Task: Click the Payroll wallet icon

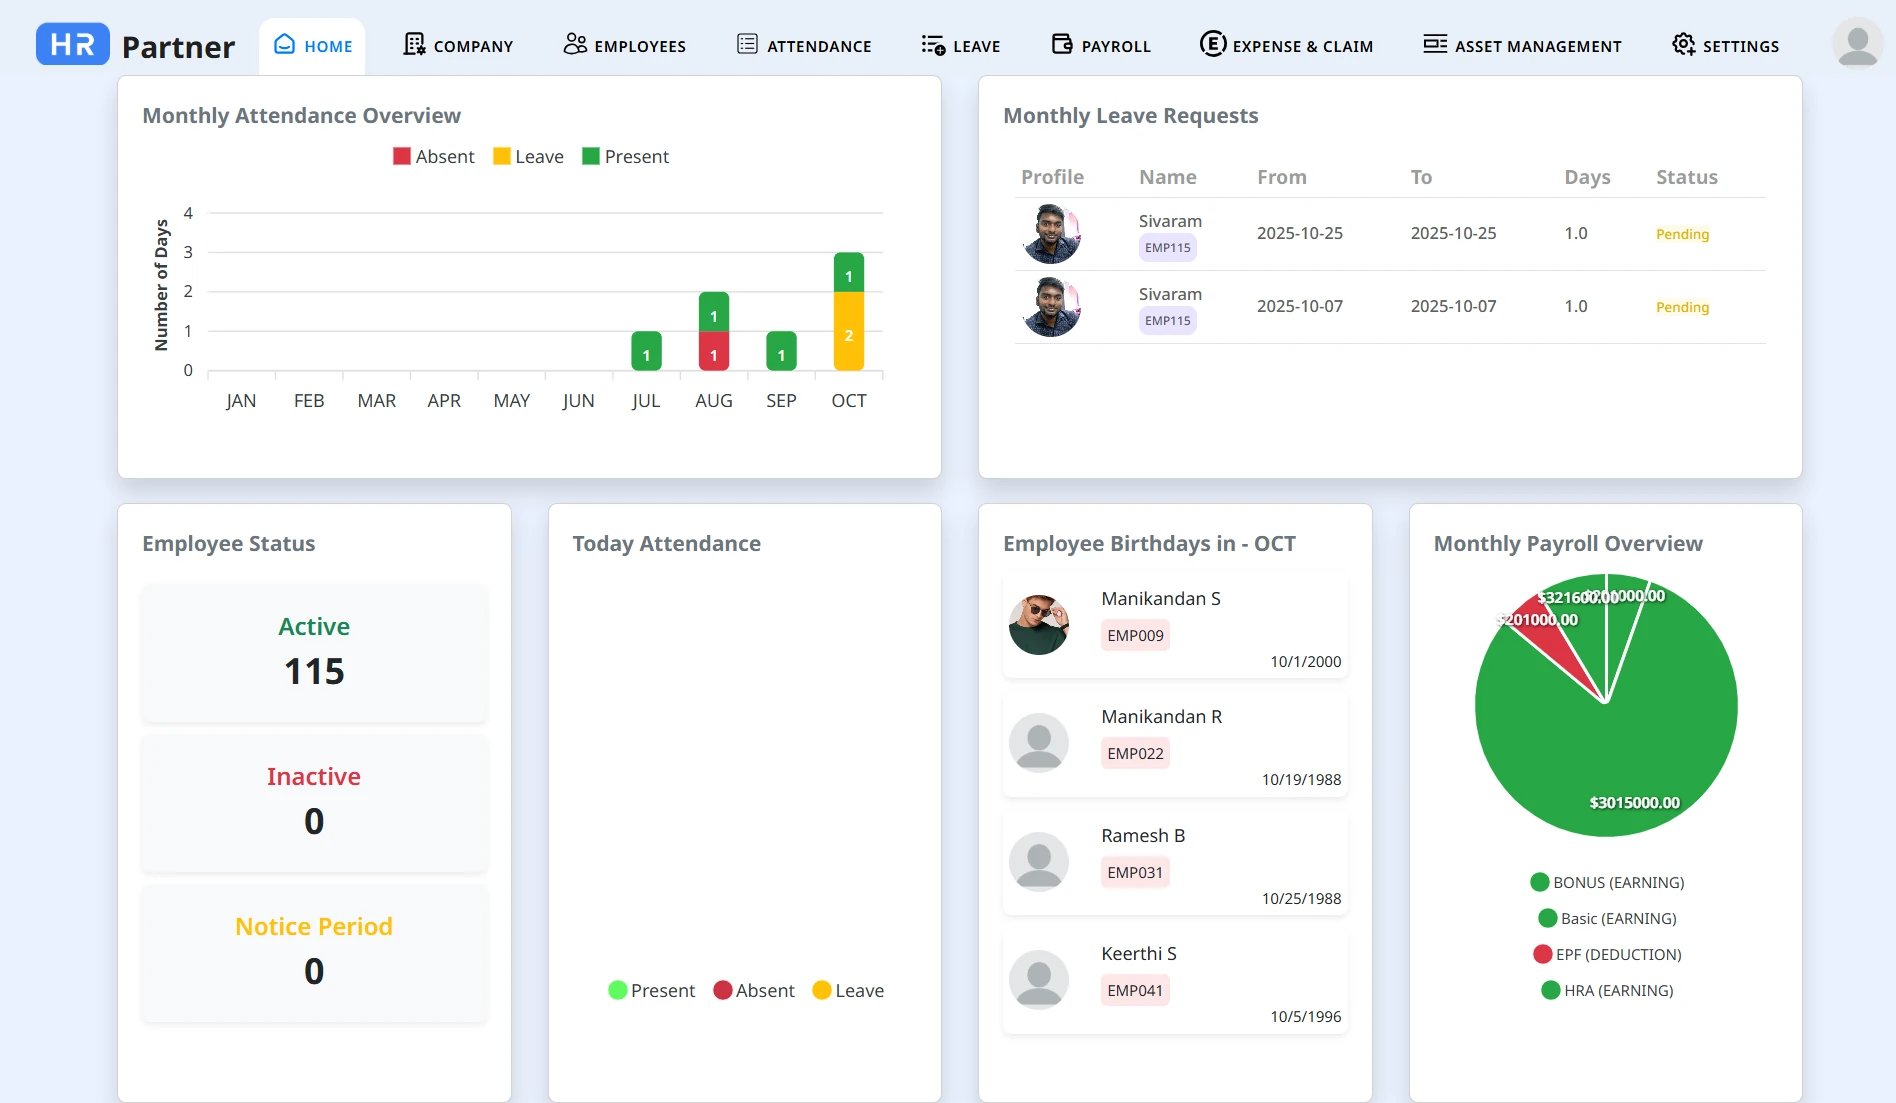Action: point(1062,45)
